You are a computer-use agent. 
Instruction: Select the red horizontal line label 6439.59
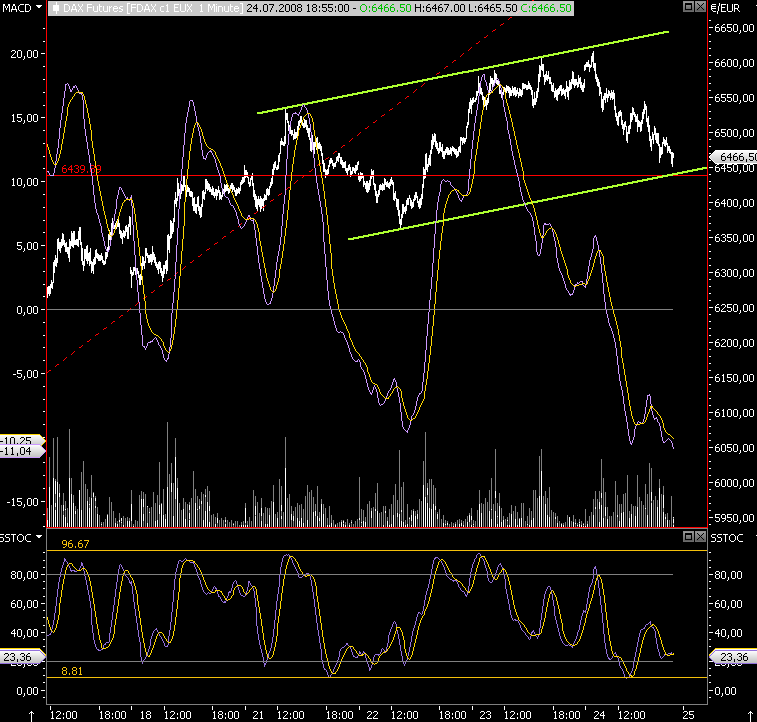point(81,169)
